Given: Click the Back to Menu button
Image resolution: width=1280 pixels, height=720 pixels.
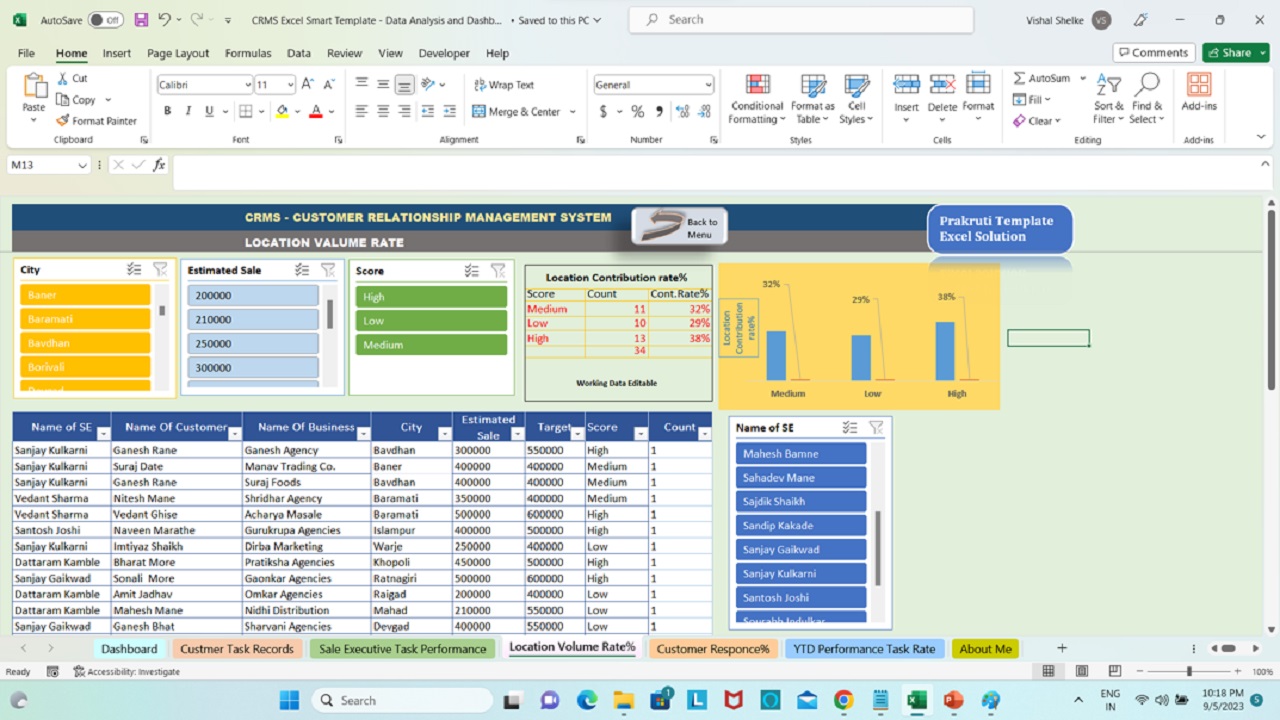Looking at the screenshot, I should pyautogui.click(x=678, y=225).
